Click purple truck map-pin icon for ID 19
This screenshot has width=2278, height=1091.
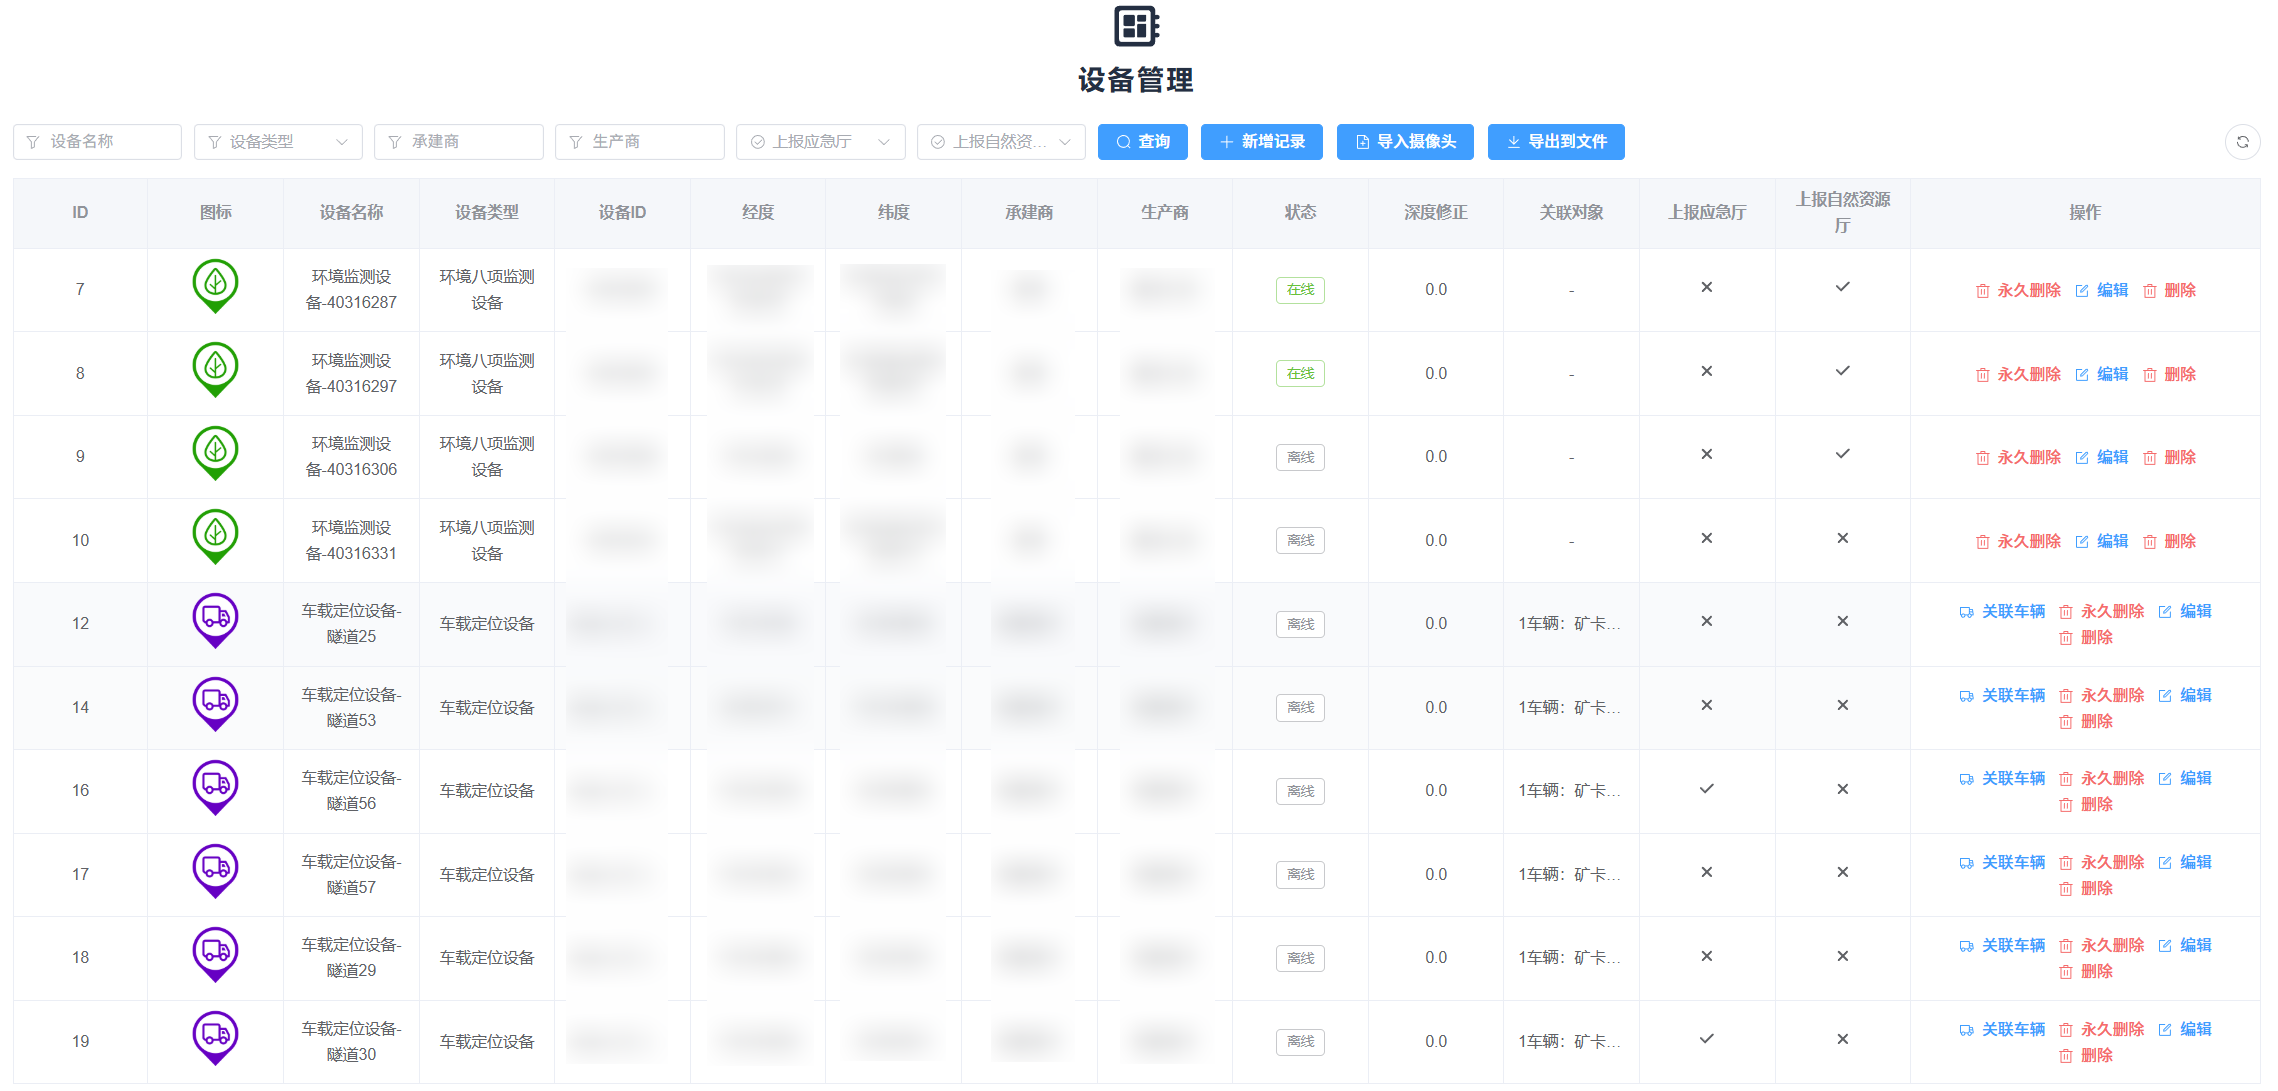tap(215, 1037)
